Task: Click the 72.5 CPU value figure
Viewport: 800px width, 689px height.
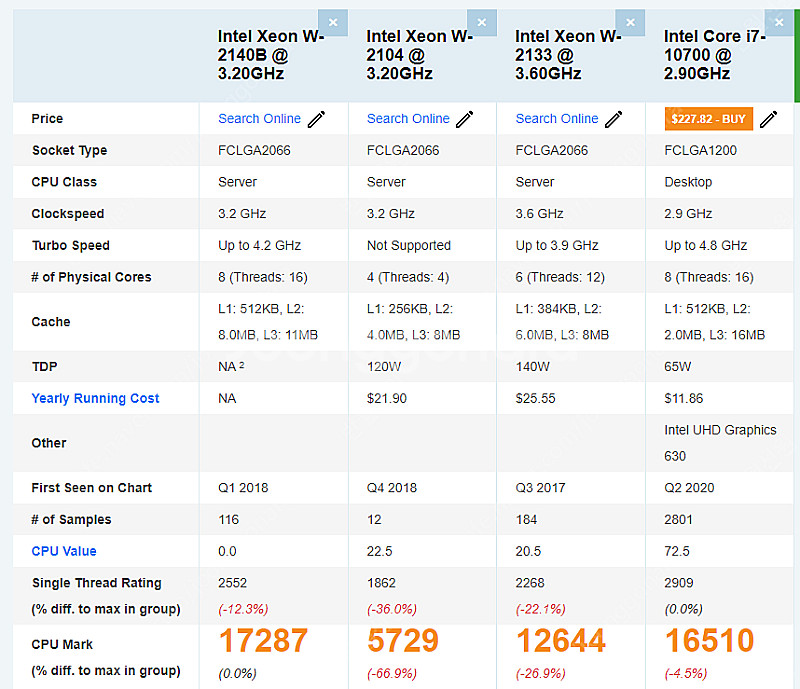Action: [x=677, y=551]
